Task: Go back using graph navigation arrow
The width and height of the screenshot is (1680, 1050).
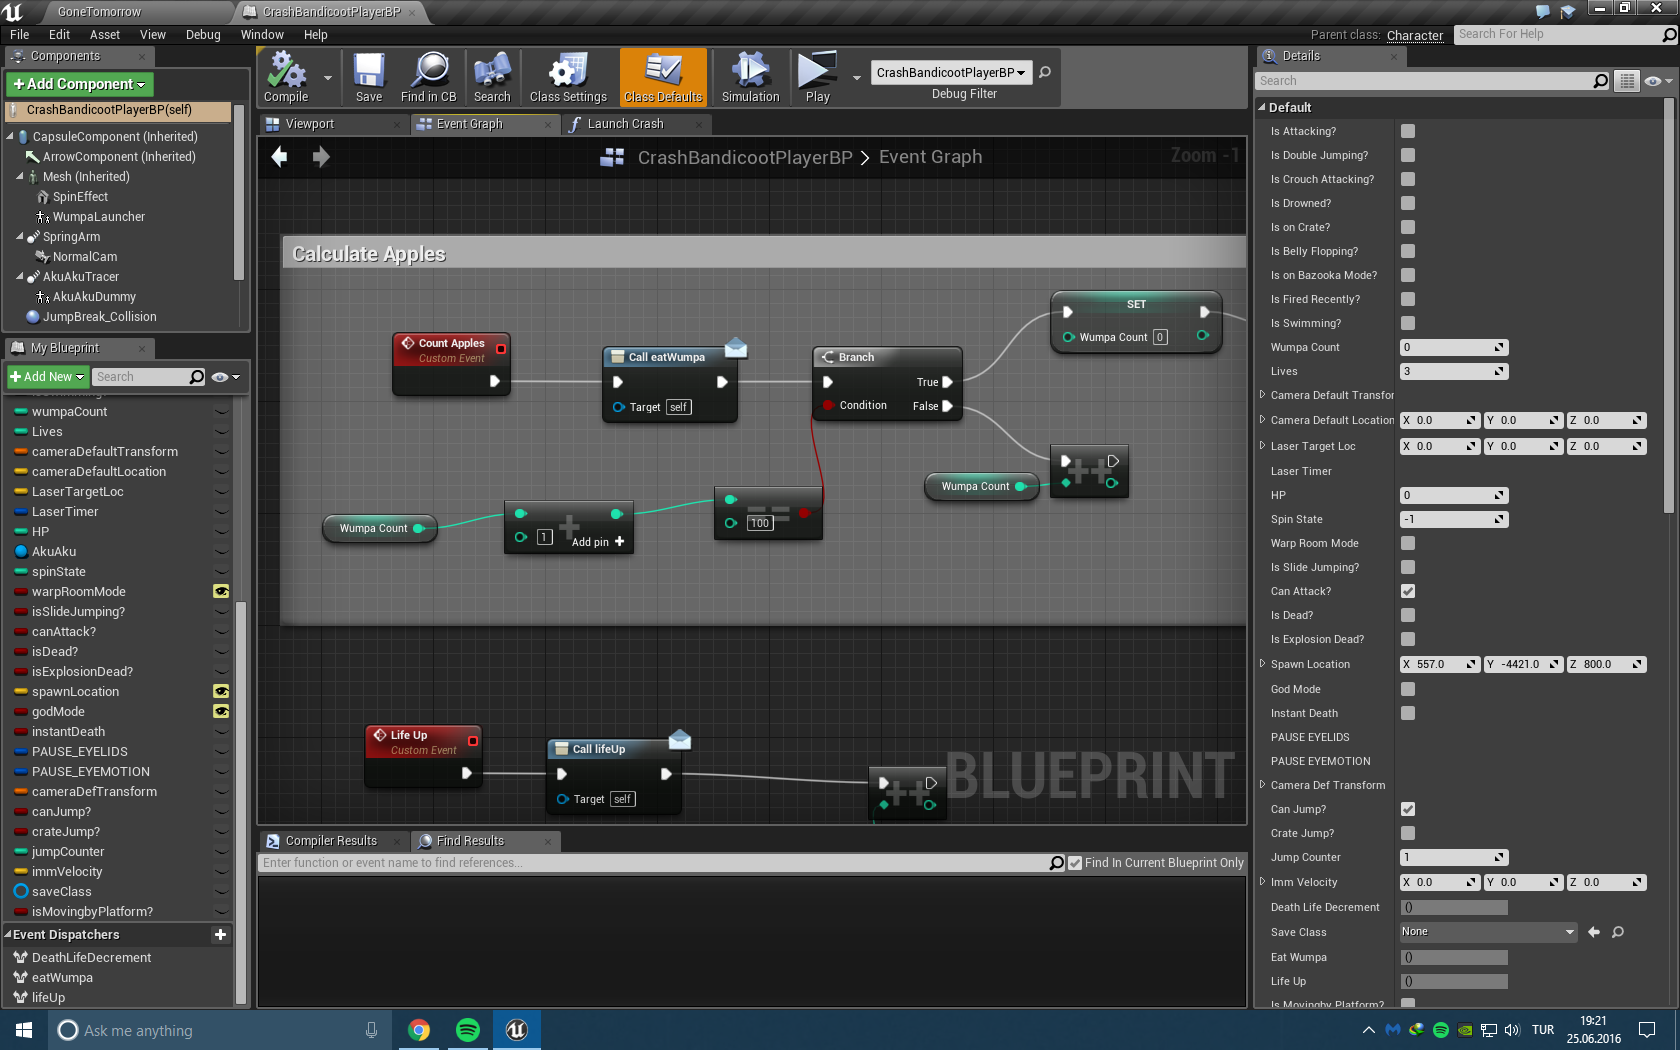Action: click(x=279, y=157)
